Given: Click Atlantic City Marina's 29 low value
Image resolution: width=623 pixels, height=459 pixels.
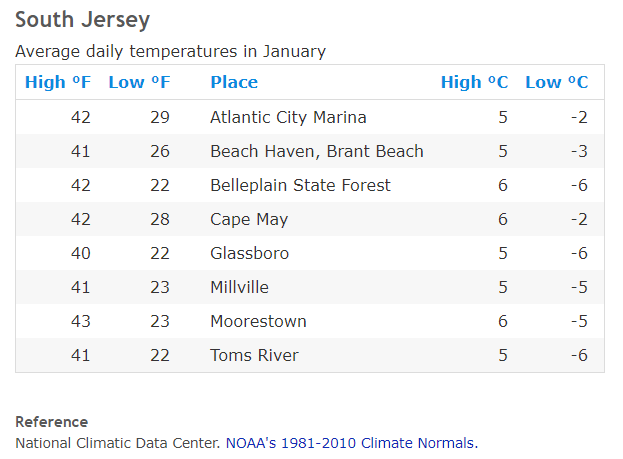Looking at the screenshot, I should pos(160,117).
